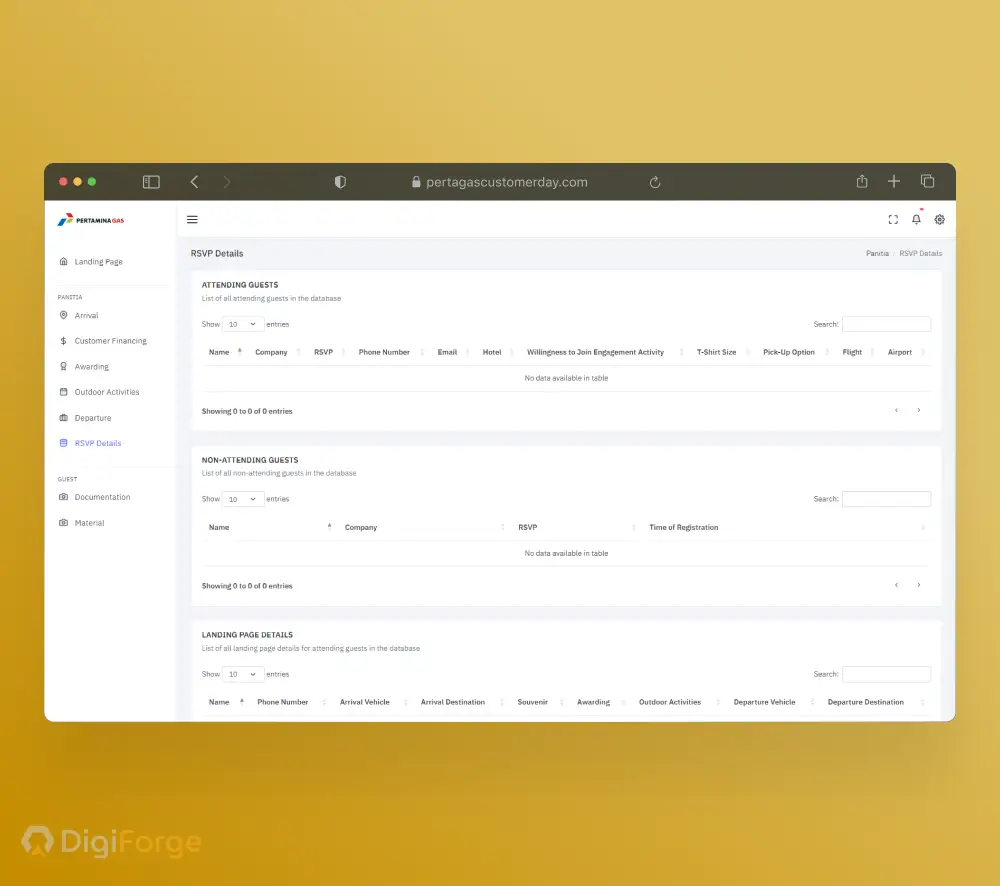
Task: Open the notifications bell
Action: click(916, 220)
